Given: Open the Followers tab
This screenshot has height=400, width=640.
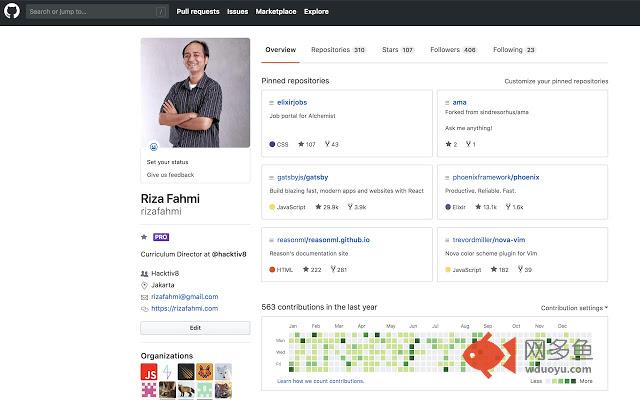Looking at the screenshot, I should 453,50.
